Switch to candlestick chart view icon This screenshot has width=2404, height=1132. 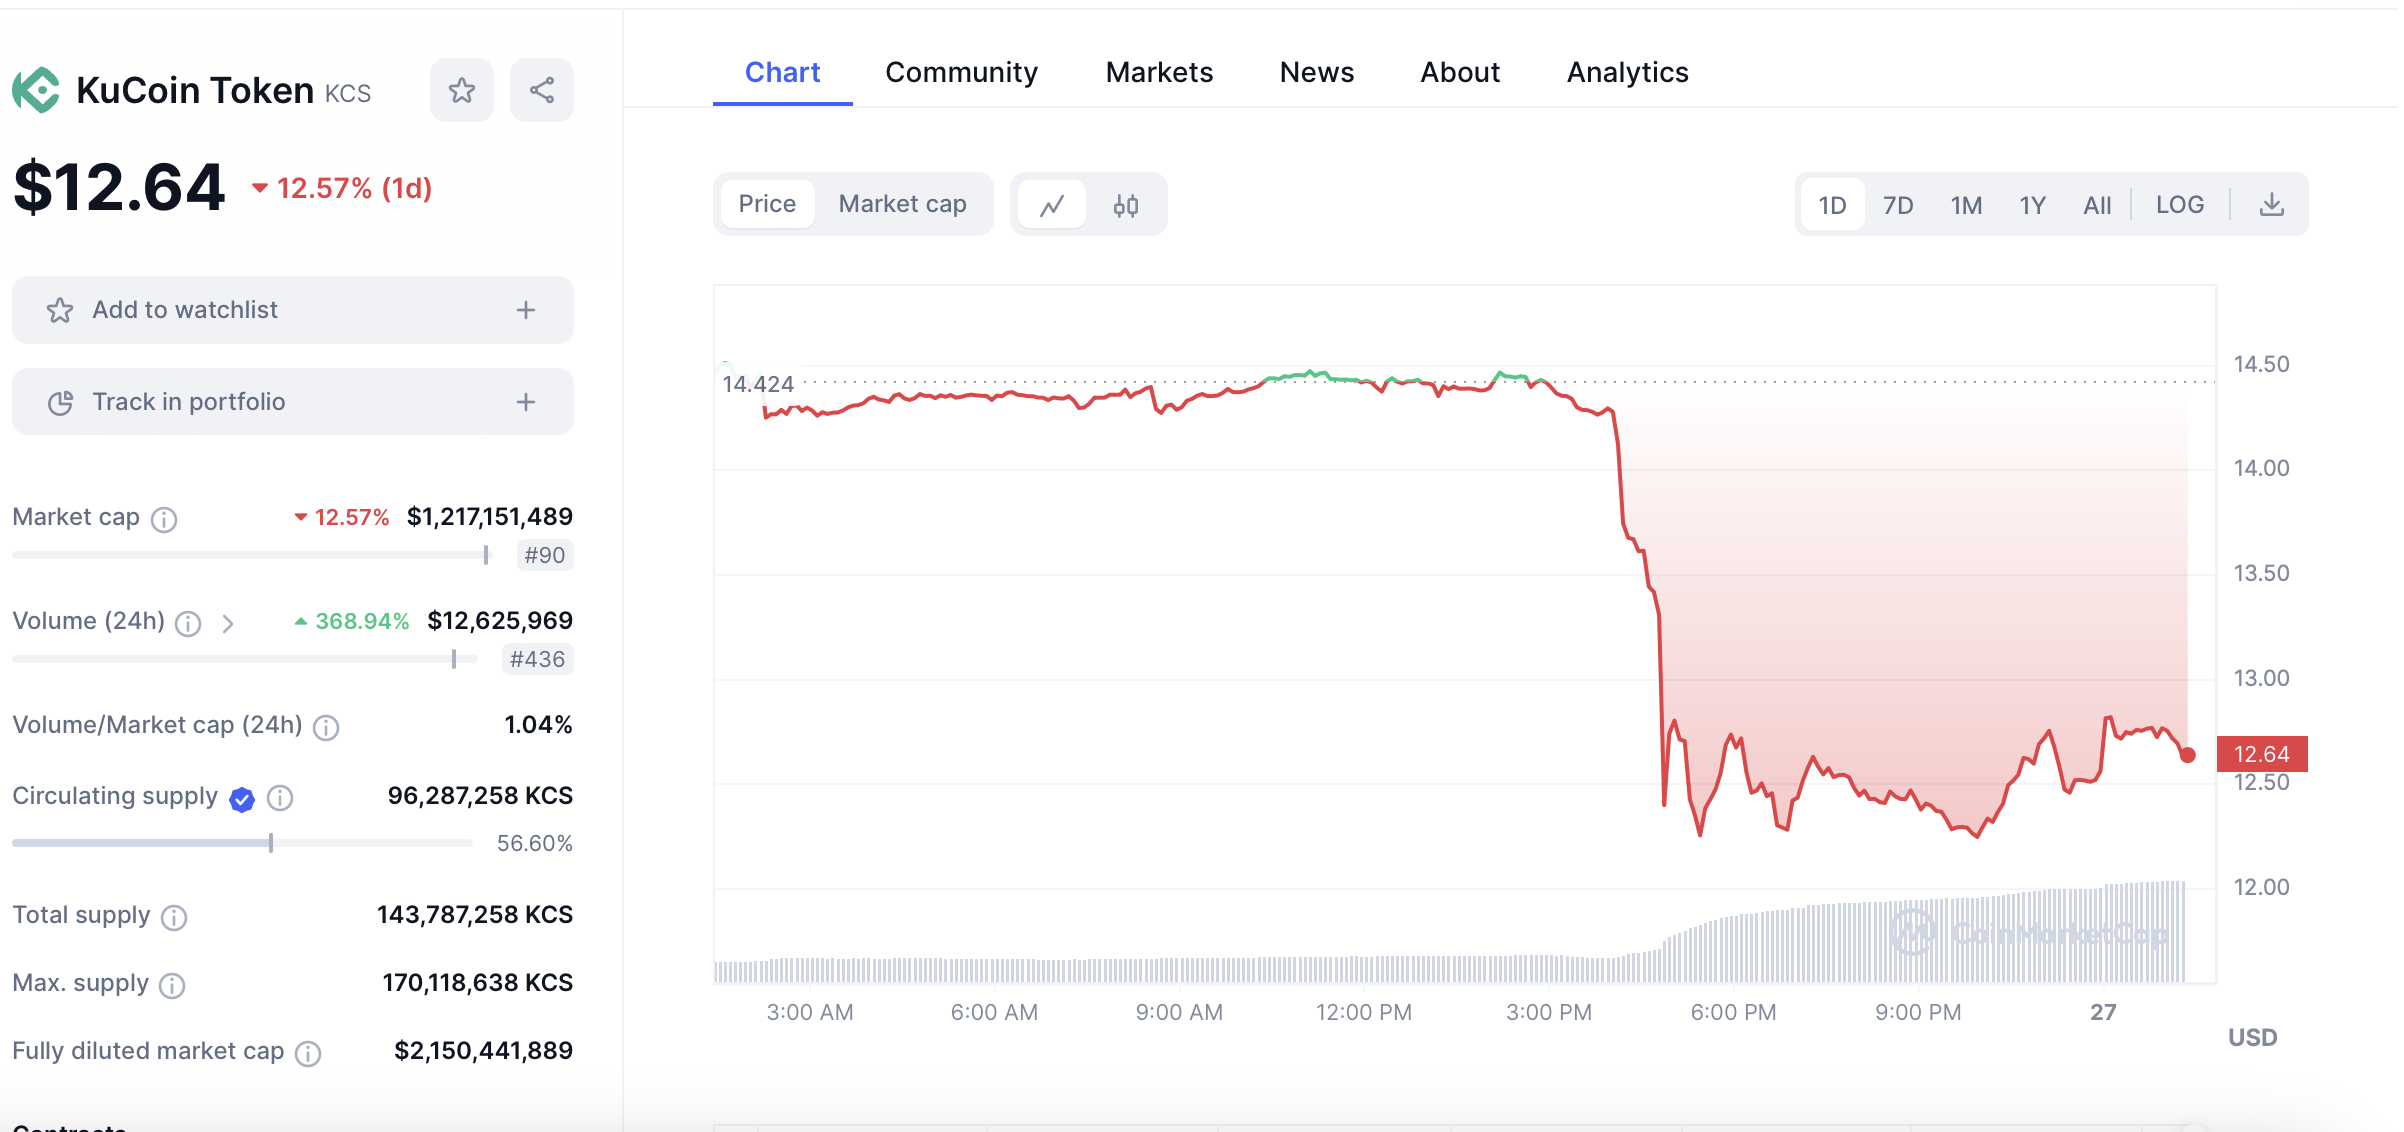tap(1126, 205)
